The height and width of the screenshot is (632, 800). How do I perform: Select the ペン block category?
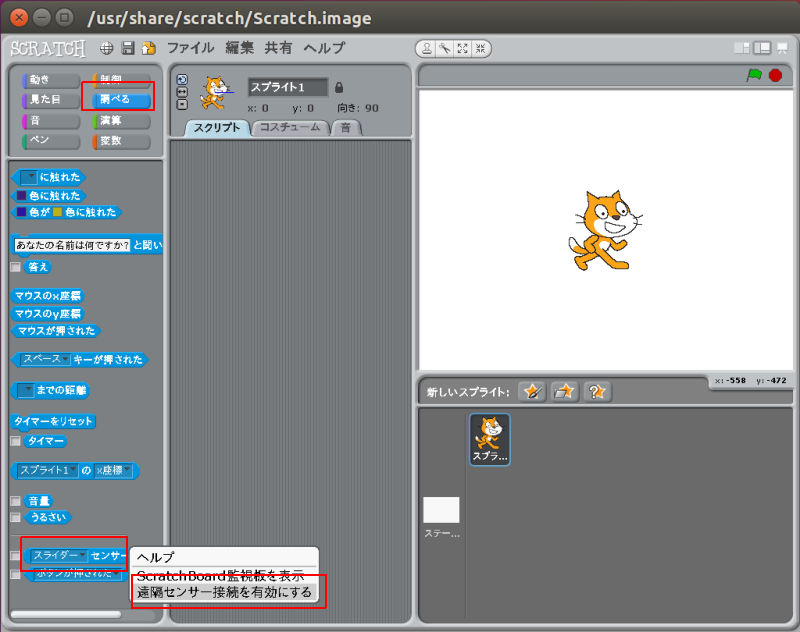(51, 141)
